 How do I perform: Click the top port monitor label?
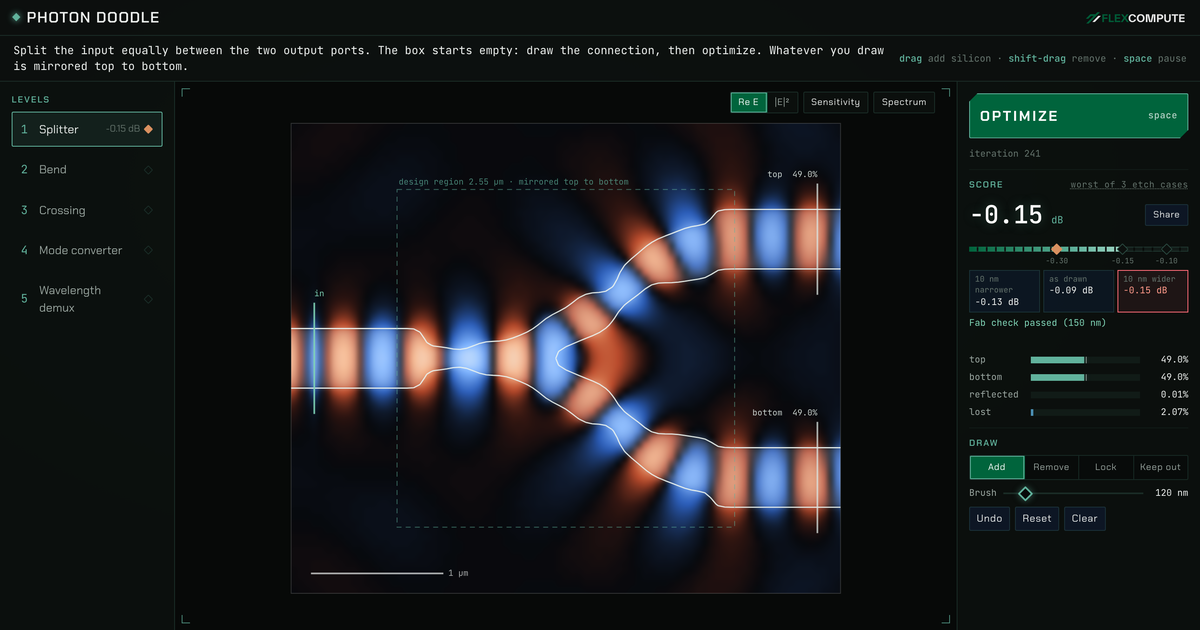coord(792,174)
